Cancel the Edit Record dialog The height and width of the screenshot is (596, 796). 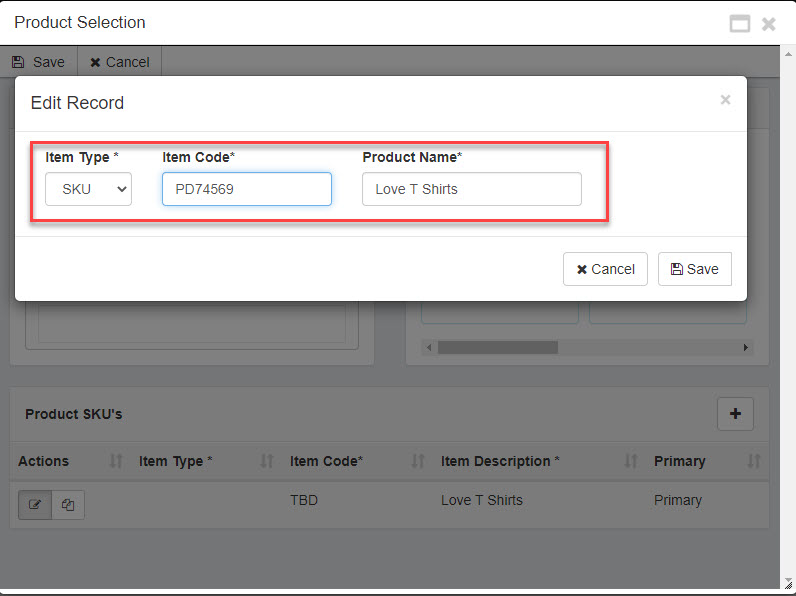point(605,269)
